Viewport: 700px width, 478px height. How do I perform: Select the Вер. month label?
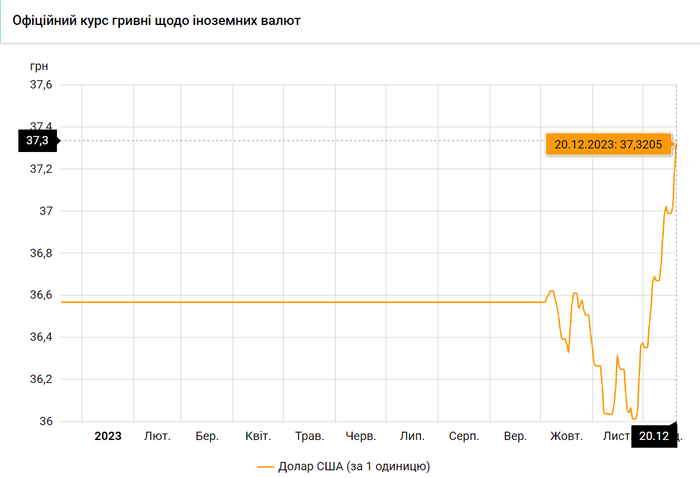click(x=515, y=436)
